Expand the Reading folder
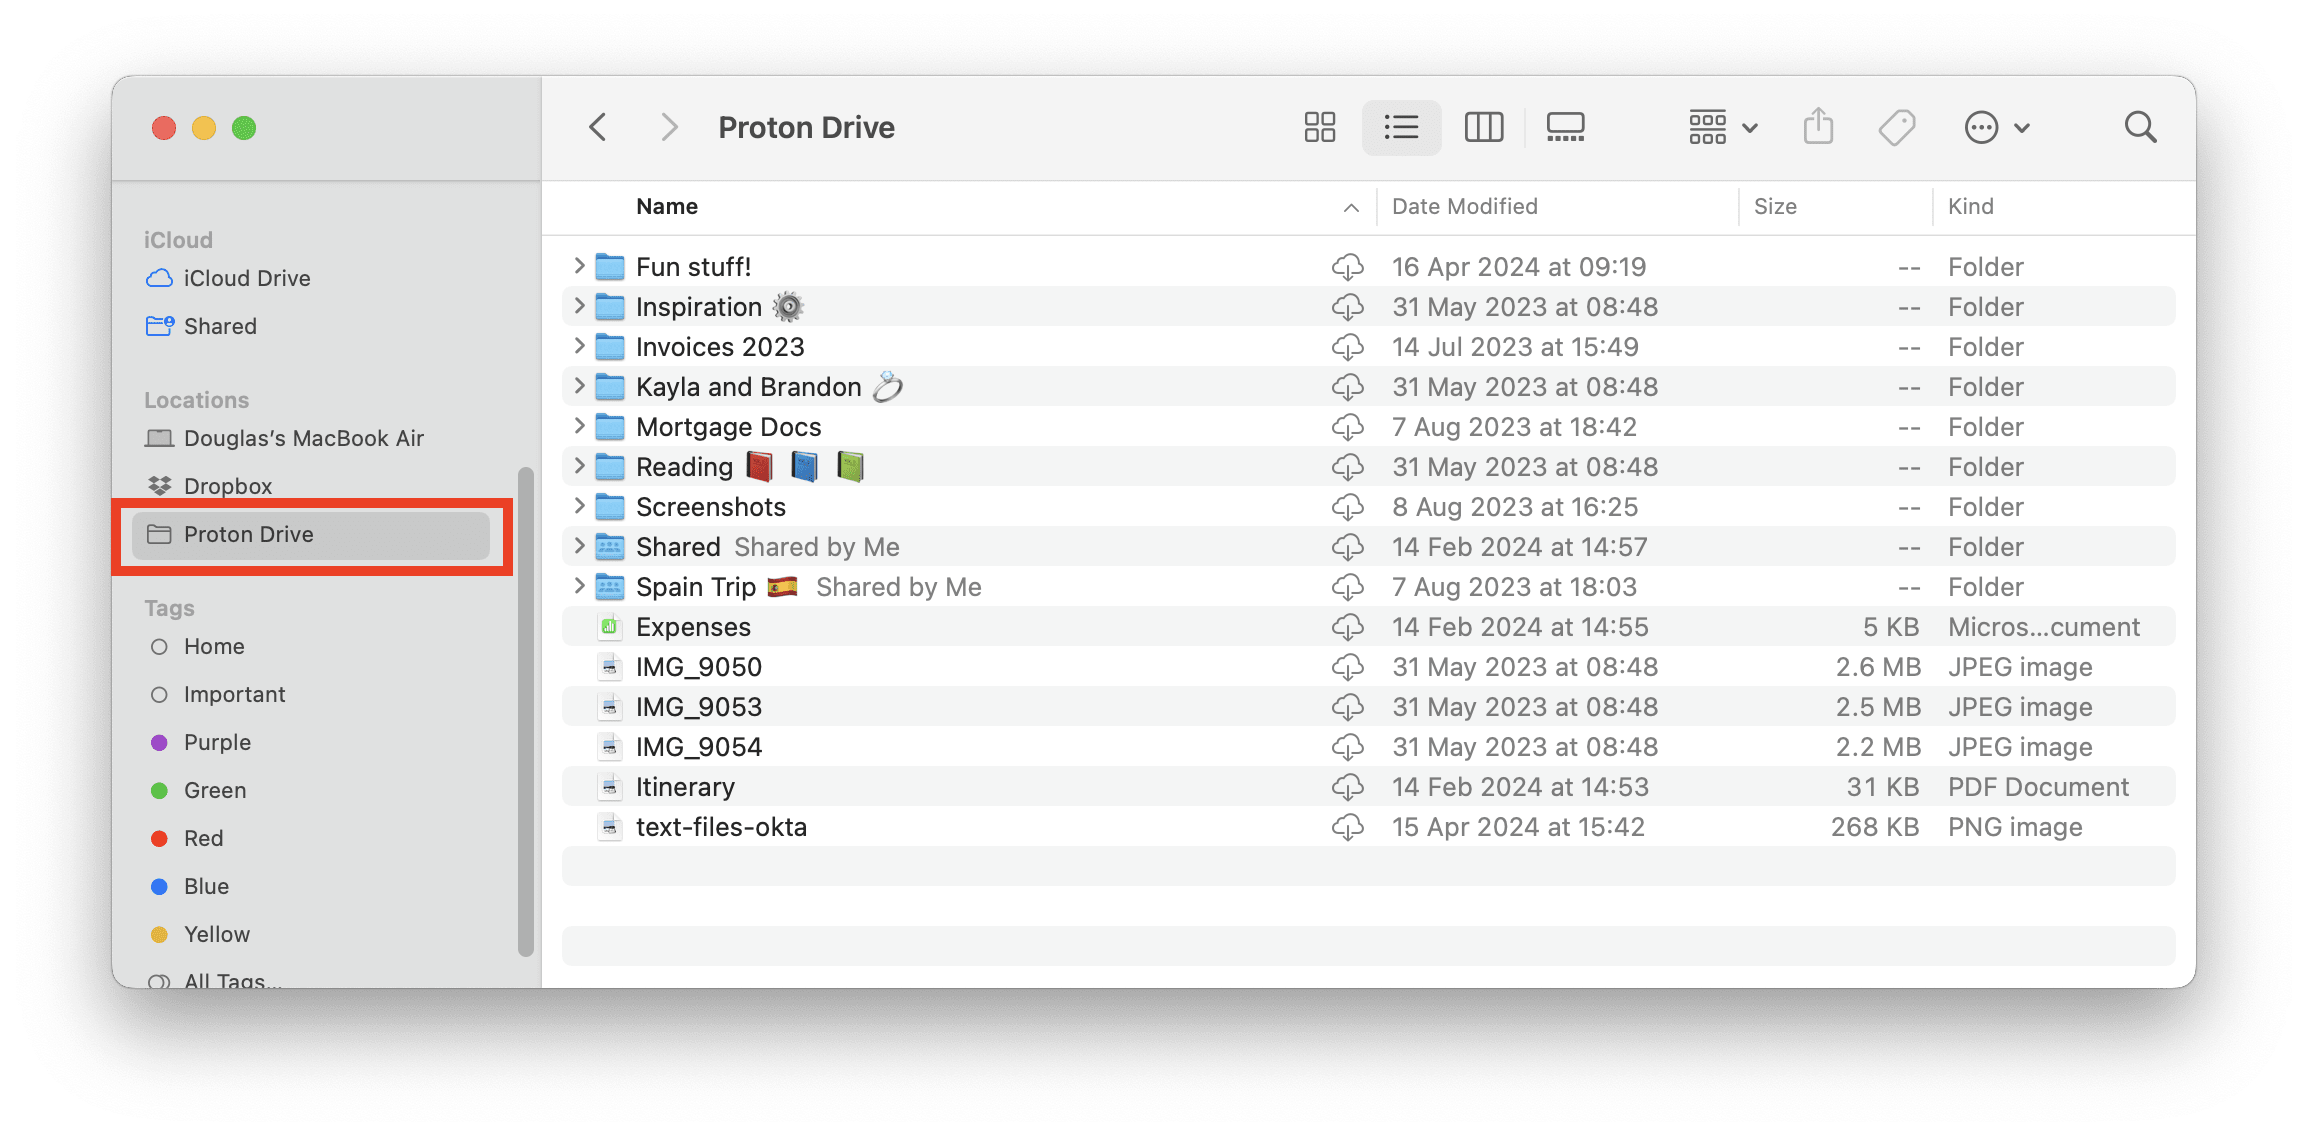The width and height of the screenshot is (2308, 1136). coord(579,466)
